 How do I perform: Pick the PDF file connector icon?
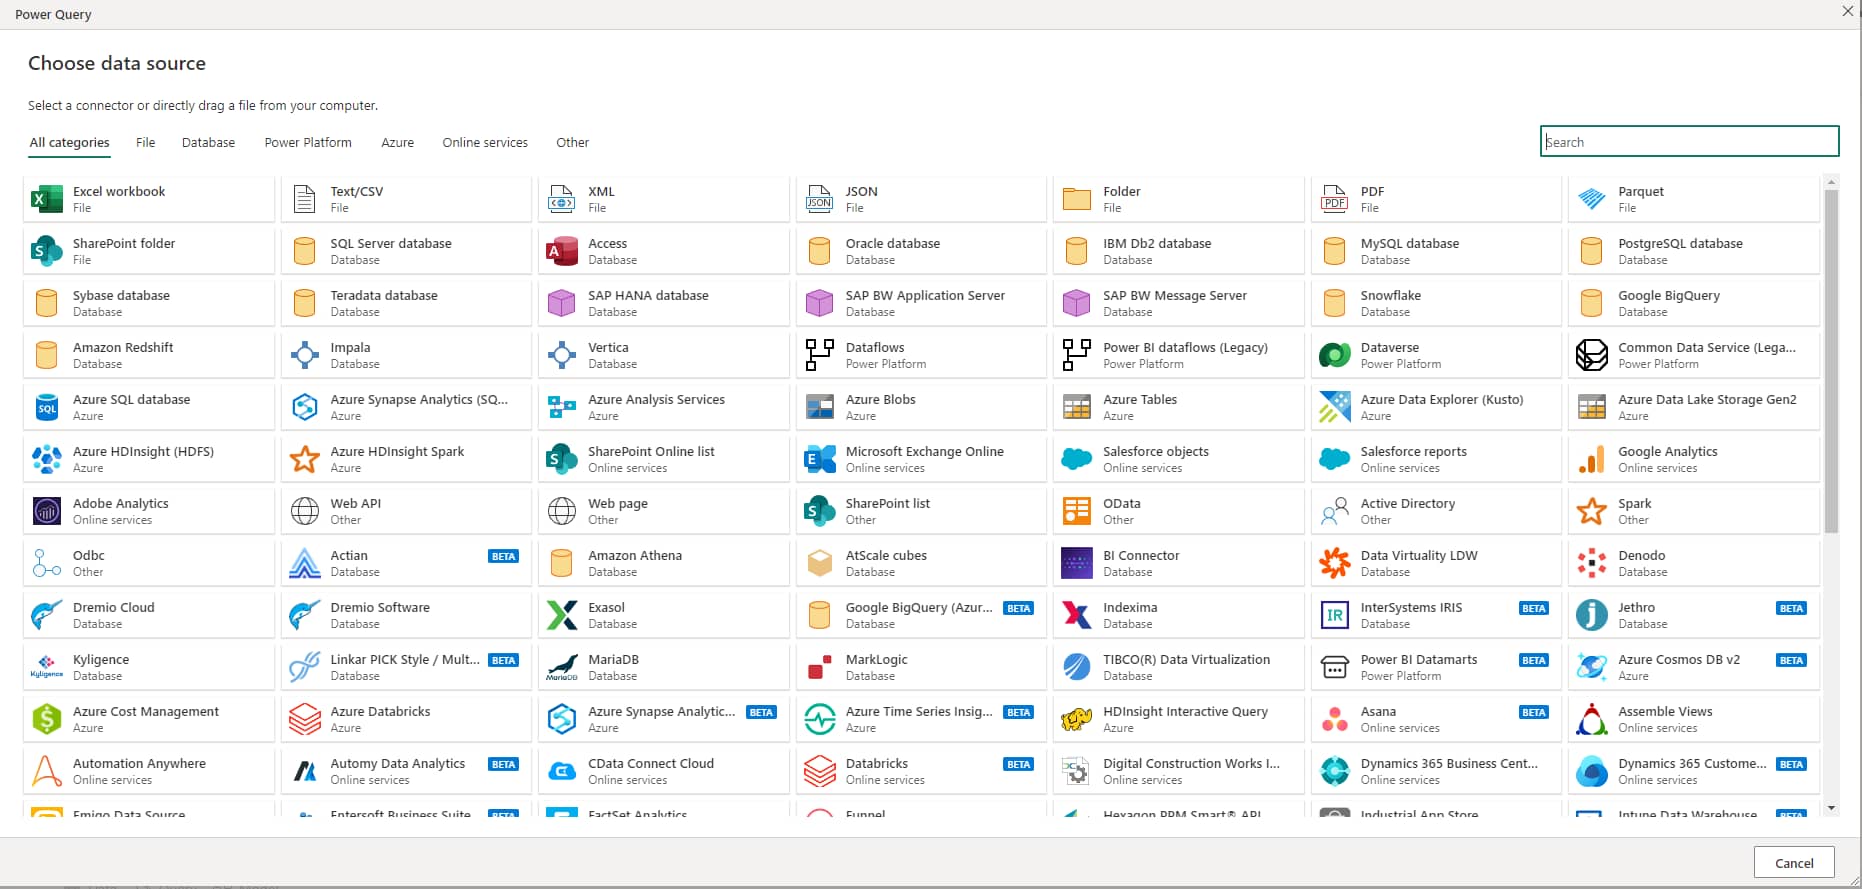pos(1335,199)
